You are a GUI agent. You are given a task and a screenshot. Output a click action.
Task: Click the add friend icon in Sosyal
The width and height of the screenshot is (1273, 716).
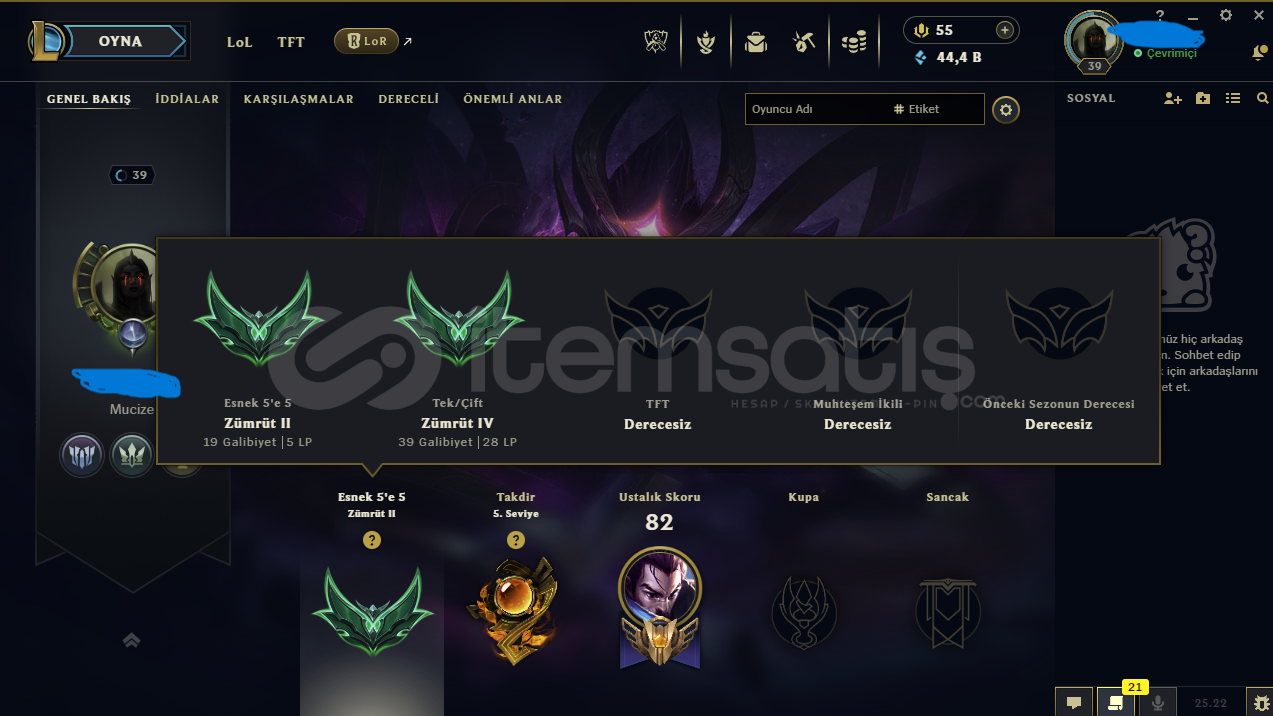[1173, 98]
